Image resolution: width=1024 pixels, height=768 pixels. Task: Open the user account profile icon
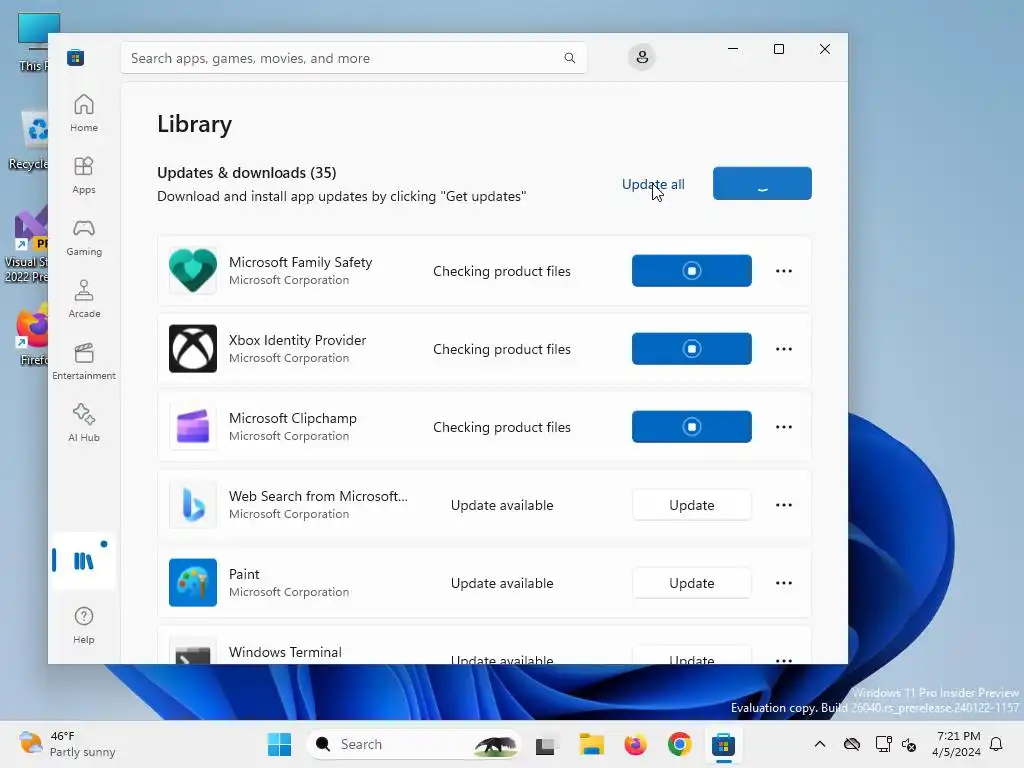click(642, 57)
